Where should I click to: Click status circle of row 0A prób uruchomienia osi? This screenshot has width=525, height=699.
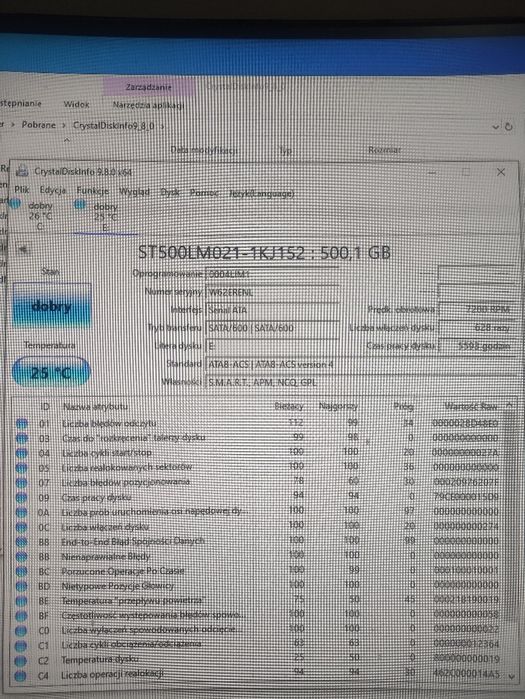click(22, 512)
